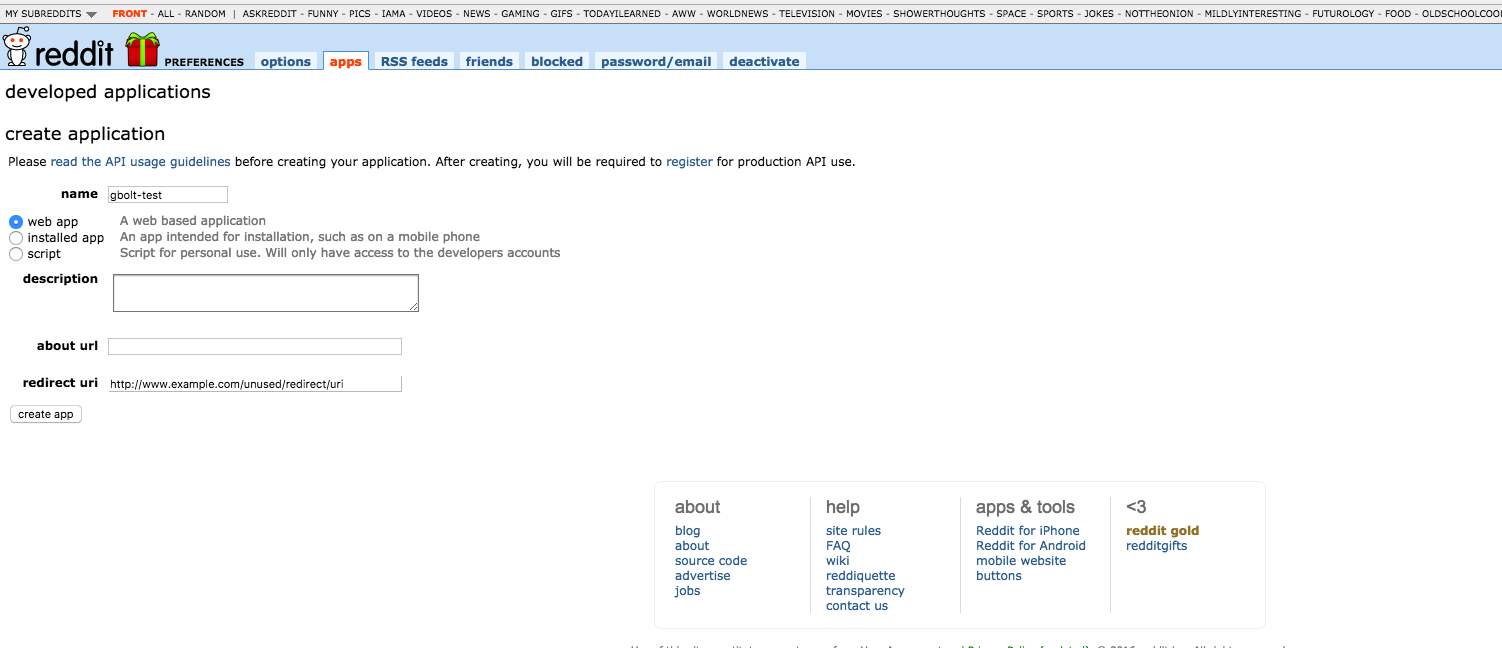The height and width of the screenshot is (648, 1502).
Task: Open the blocked tab
Action: point(557,61)
